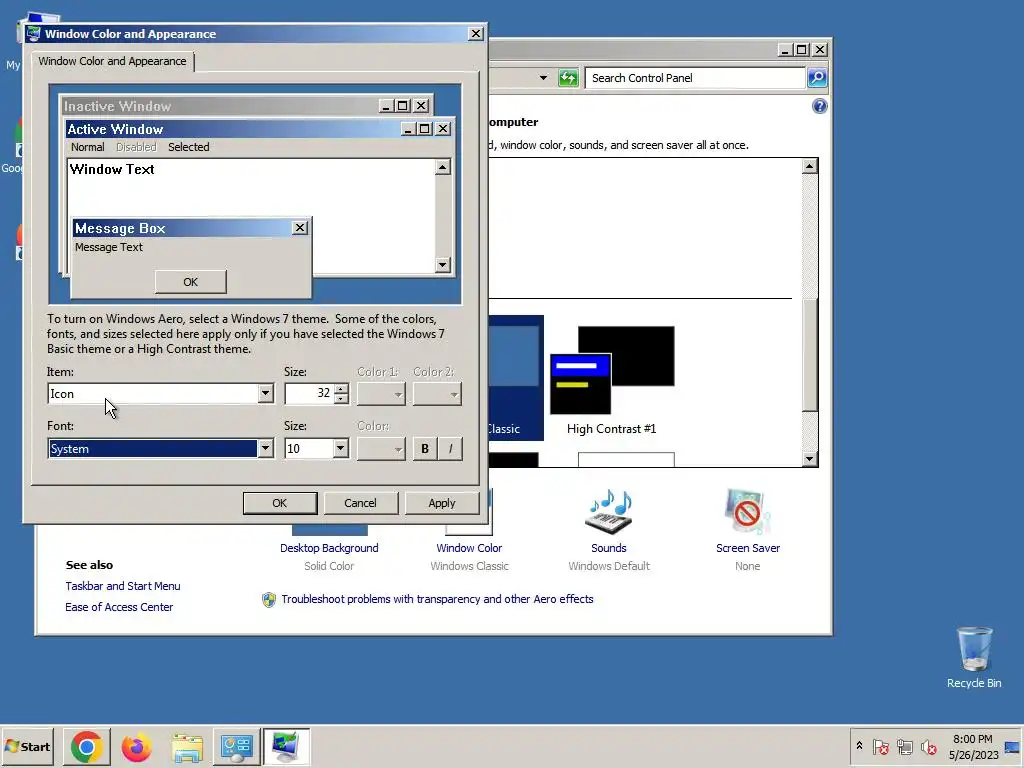
Task: Toggle Bold font button
Action: tap(425, 449)
